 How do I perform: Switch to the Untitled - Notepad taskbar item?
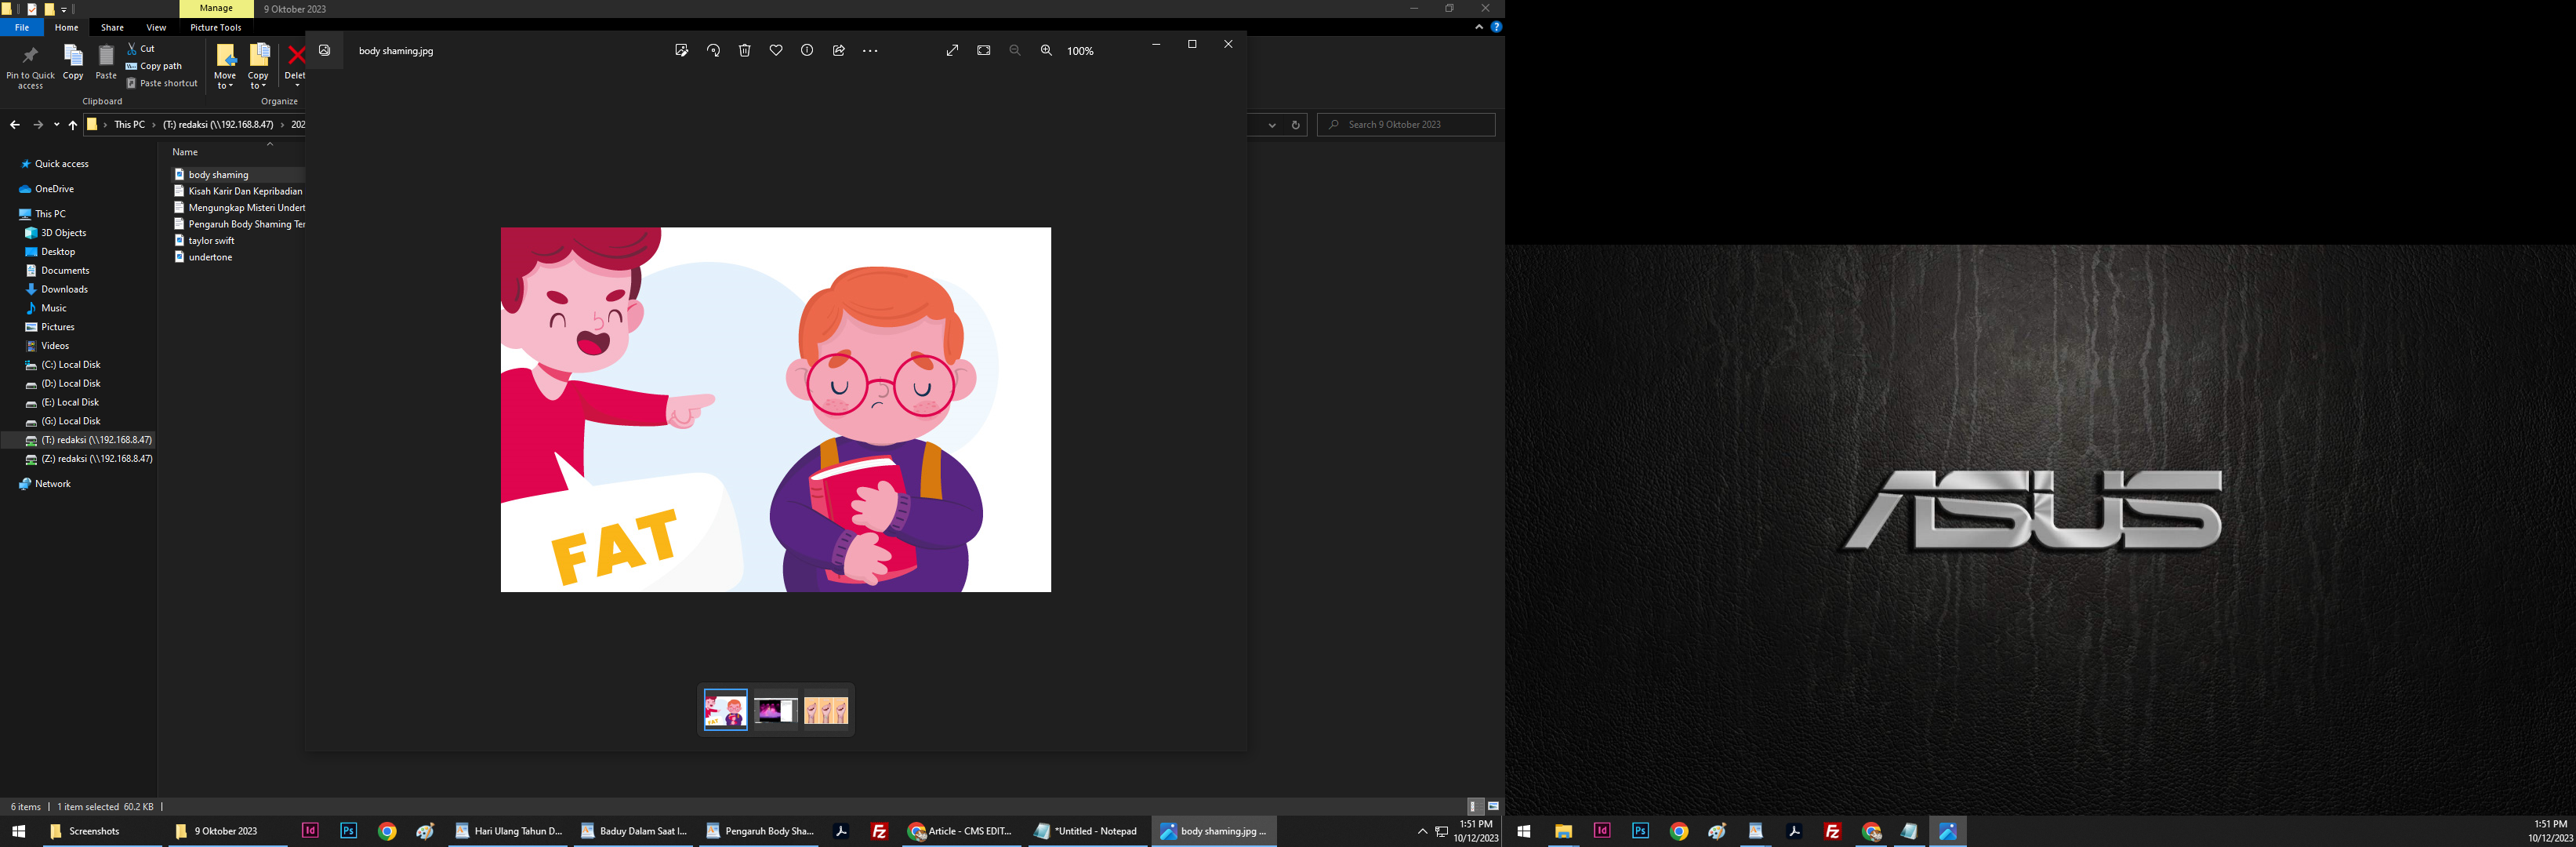click(x=1088, y=831)
